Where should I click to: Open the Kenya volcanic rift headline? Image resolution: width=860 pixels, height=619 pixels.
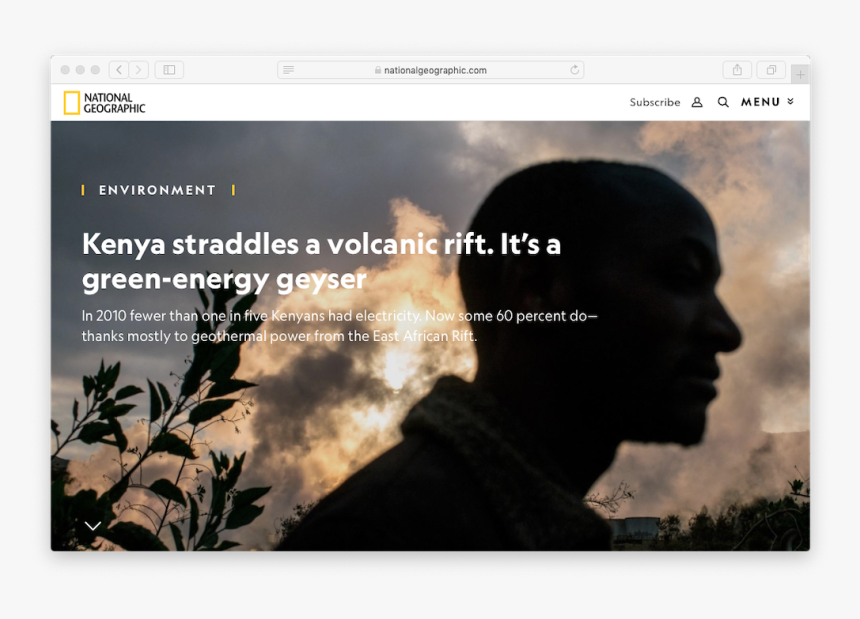click(x=321, y=261)
